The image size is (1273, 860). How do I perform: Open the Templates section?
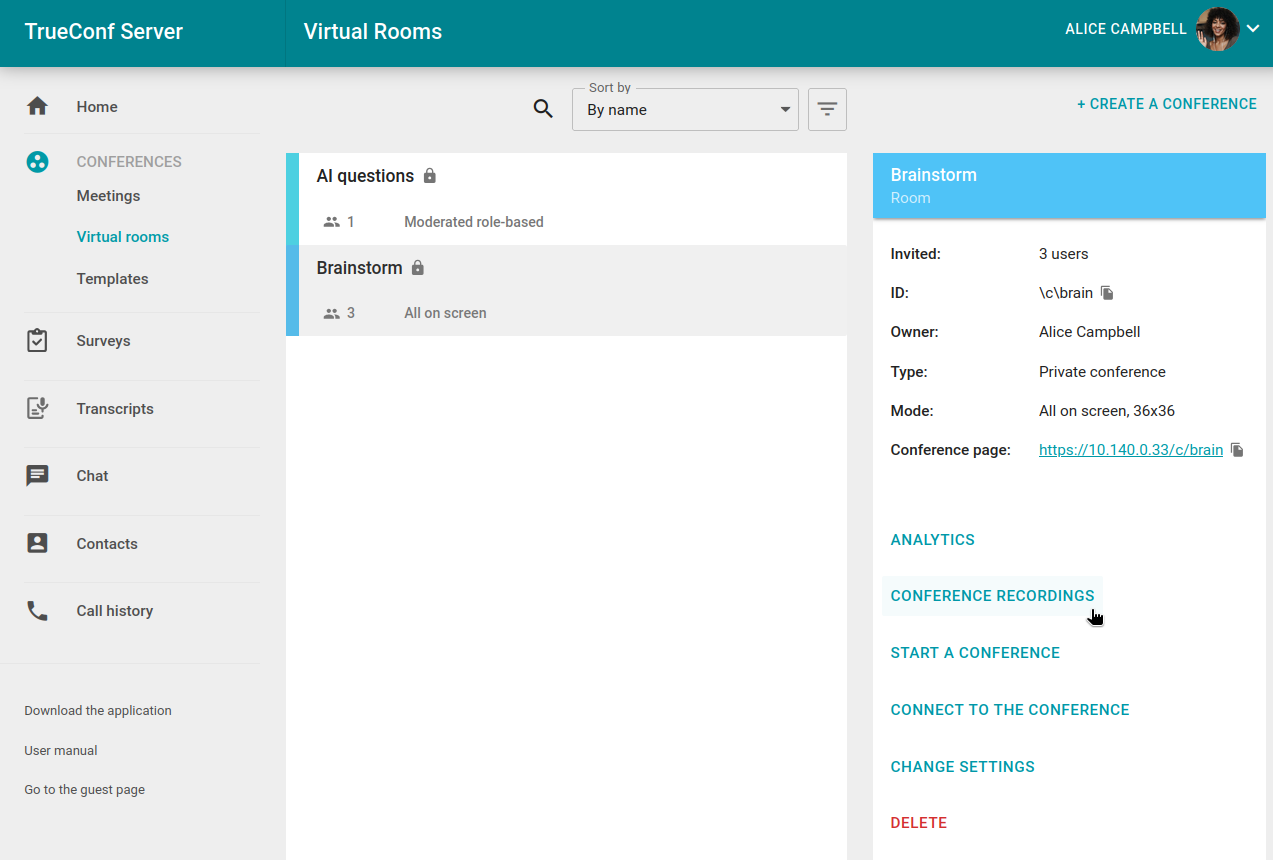click(112, 279)
